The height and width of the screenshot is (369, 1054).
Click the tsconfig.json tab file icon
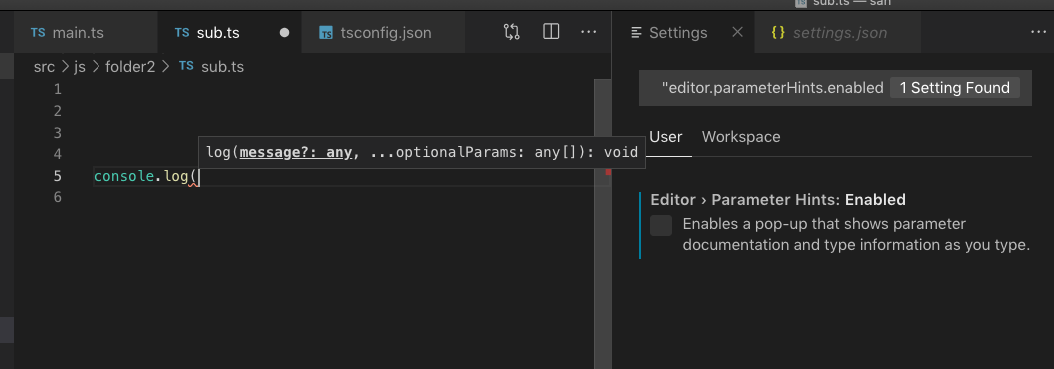pyautogui.click(x=325, y=32)
